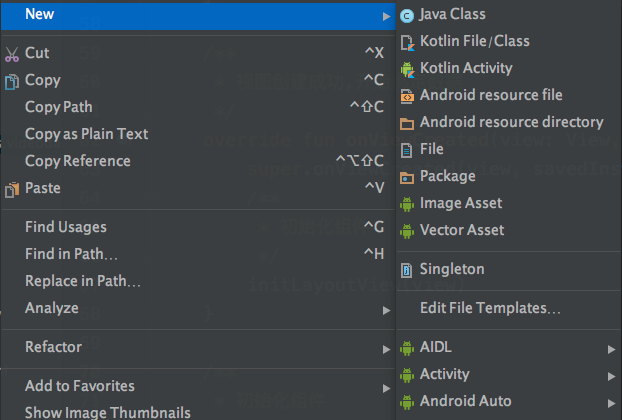Image resolution: width=622 pixels, height=420 pixels.
Task: Click the ^H shortcut hint
Action: click(x=374, y=254)
